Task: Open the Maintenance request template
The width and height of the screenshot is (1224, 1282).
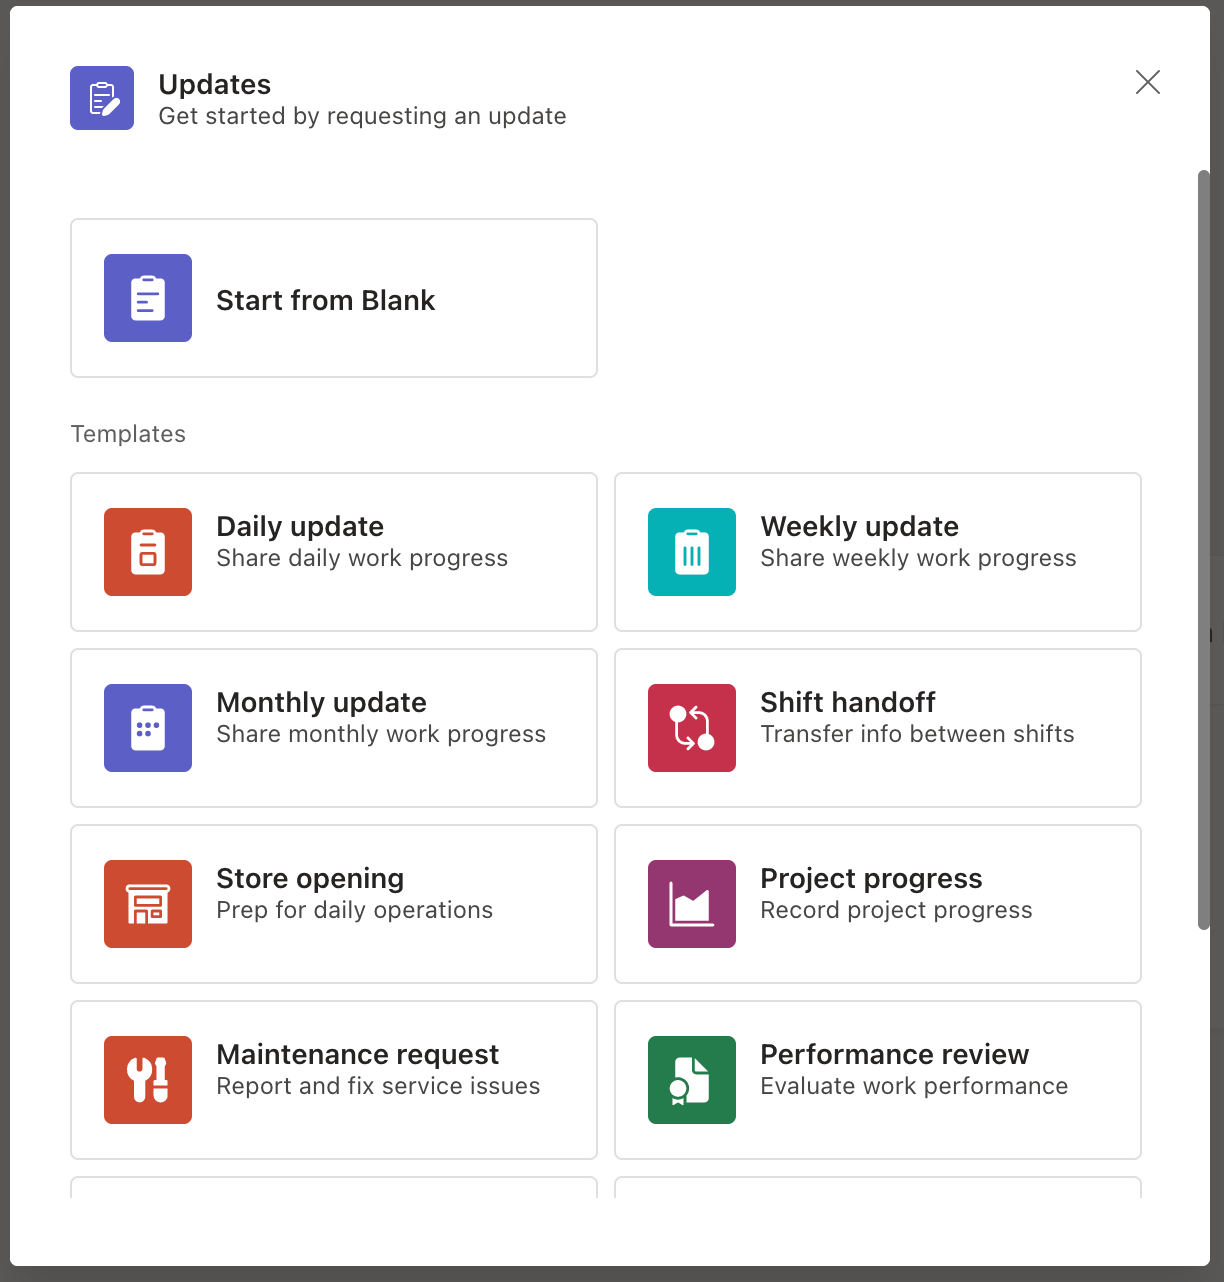Action: [334, 1080]
